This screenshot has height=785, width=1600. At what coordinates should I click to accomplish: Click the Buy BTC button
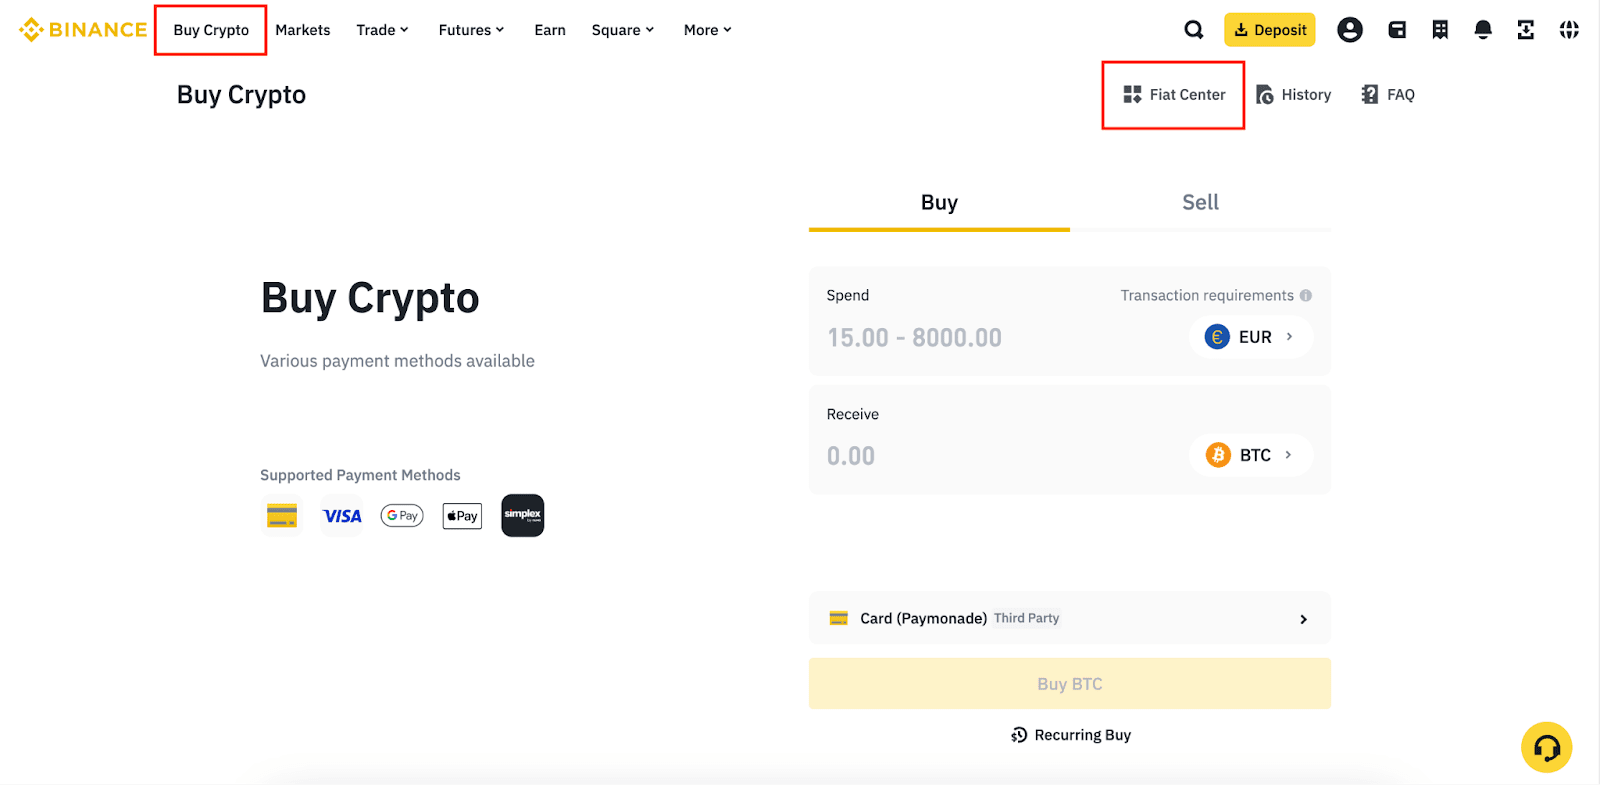point(1069,684)
